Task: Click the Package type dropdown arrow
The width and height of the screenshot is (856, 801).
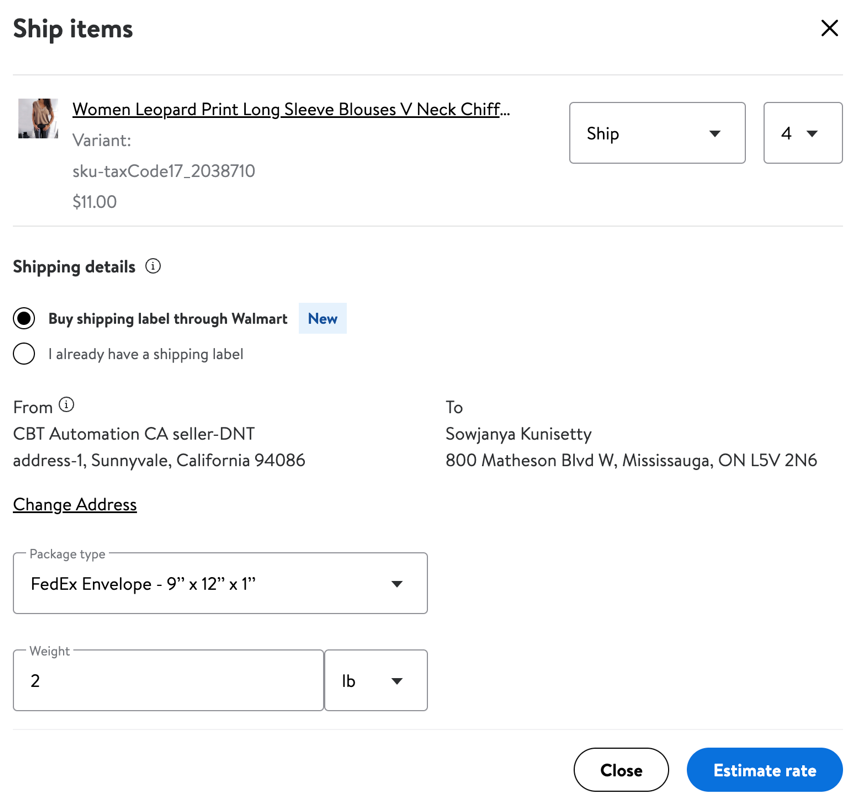Action: [397, 584]
